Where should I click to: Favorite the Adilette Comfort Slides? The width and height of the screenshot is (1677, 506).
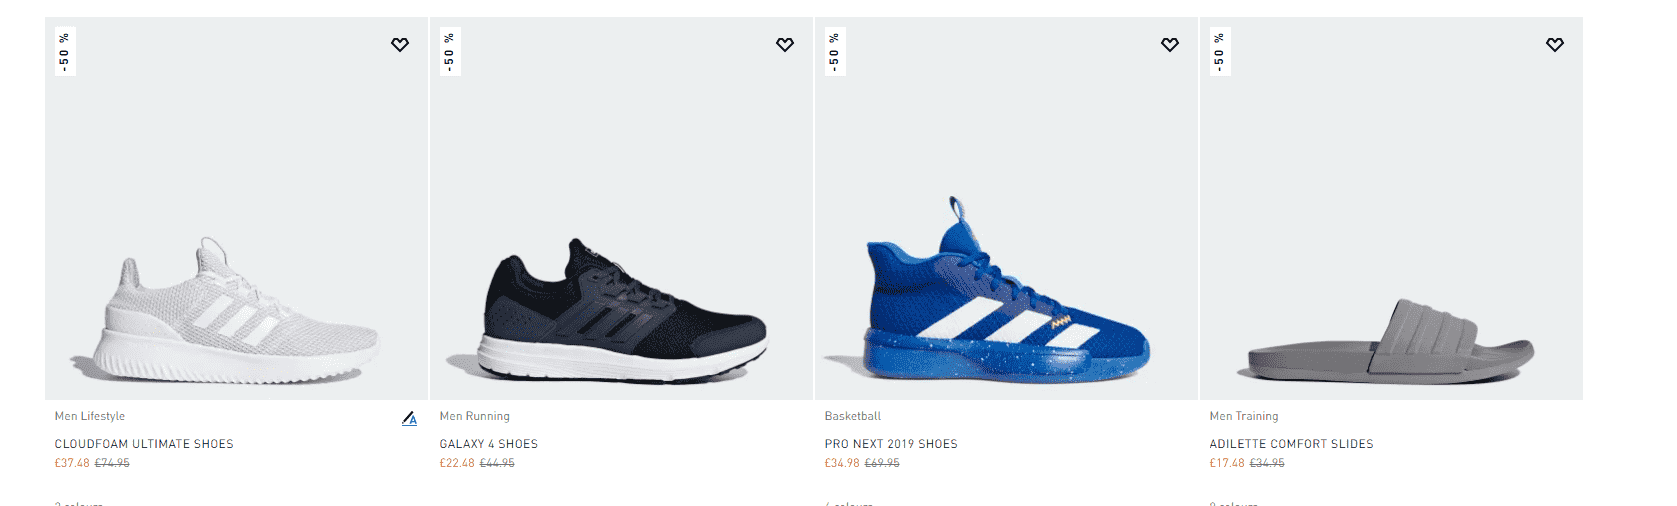1555,45
